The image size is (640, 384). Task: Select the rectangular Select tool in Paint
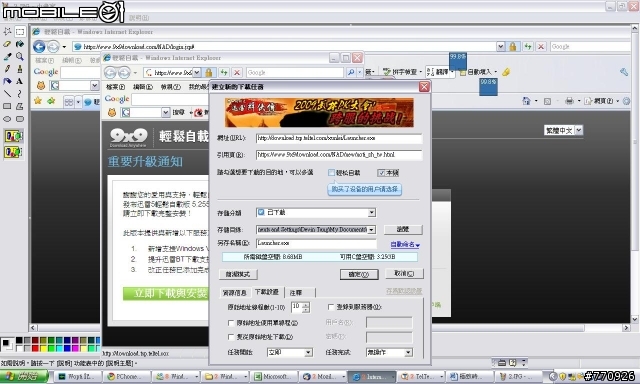(20, 31)
